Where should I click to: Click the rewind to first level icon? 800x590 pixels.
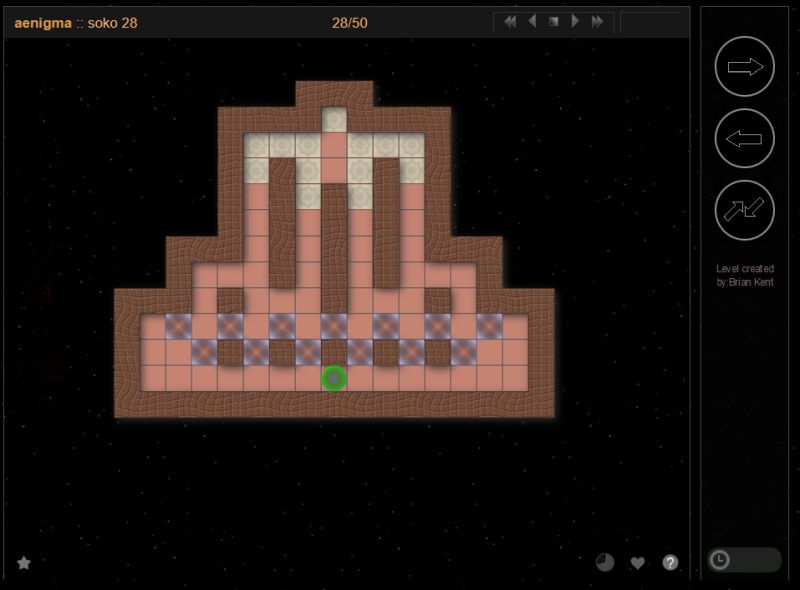pos(510,21)
